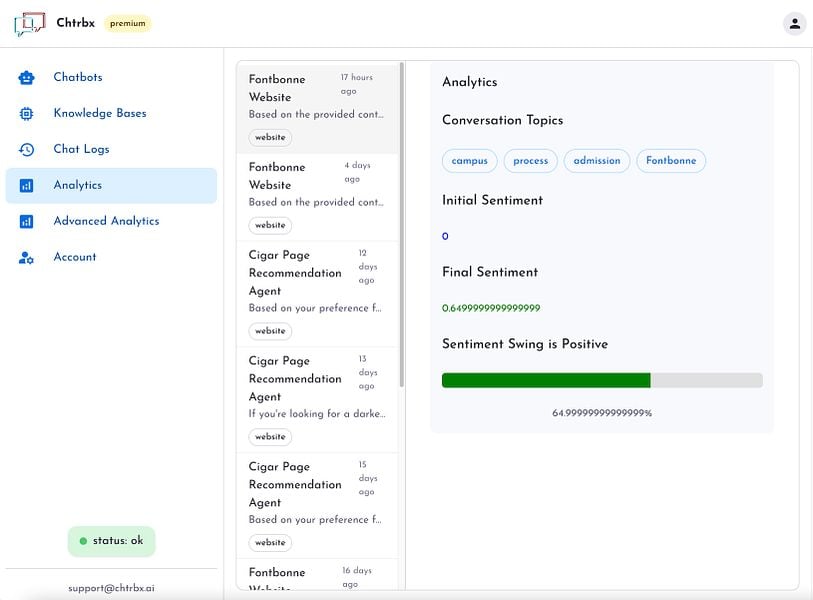
Task: Click the conversation list scrollbar
Action: pos(402,225)
